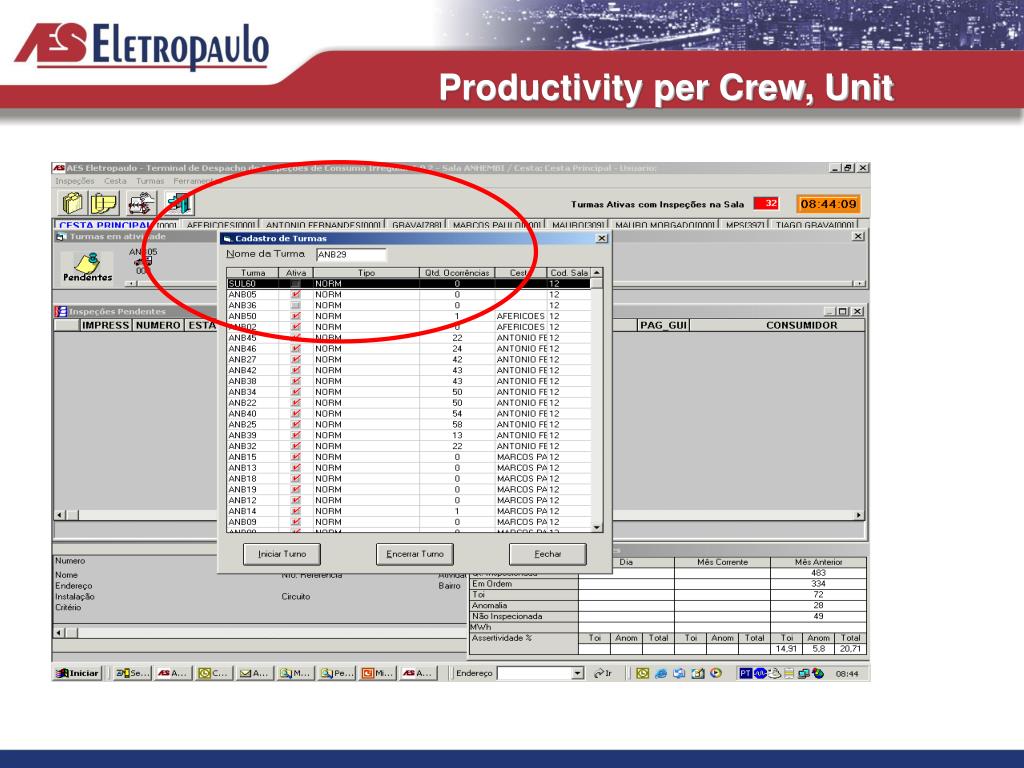Click the media player quick launch icon
The height and width of the screenshot is (768, 1024).
716,673
